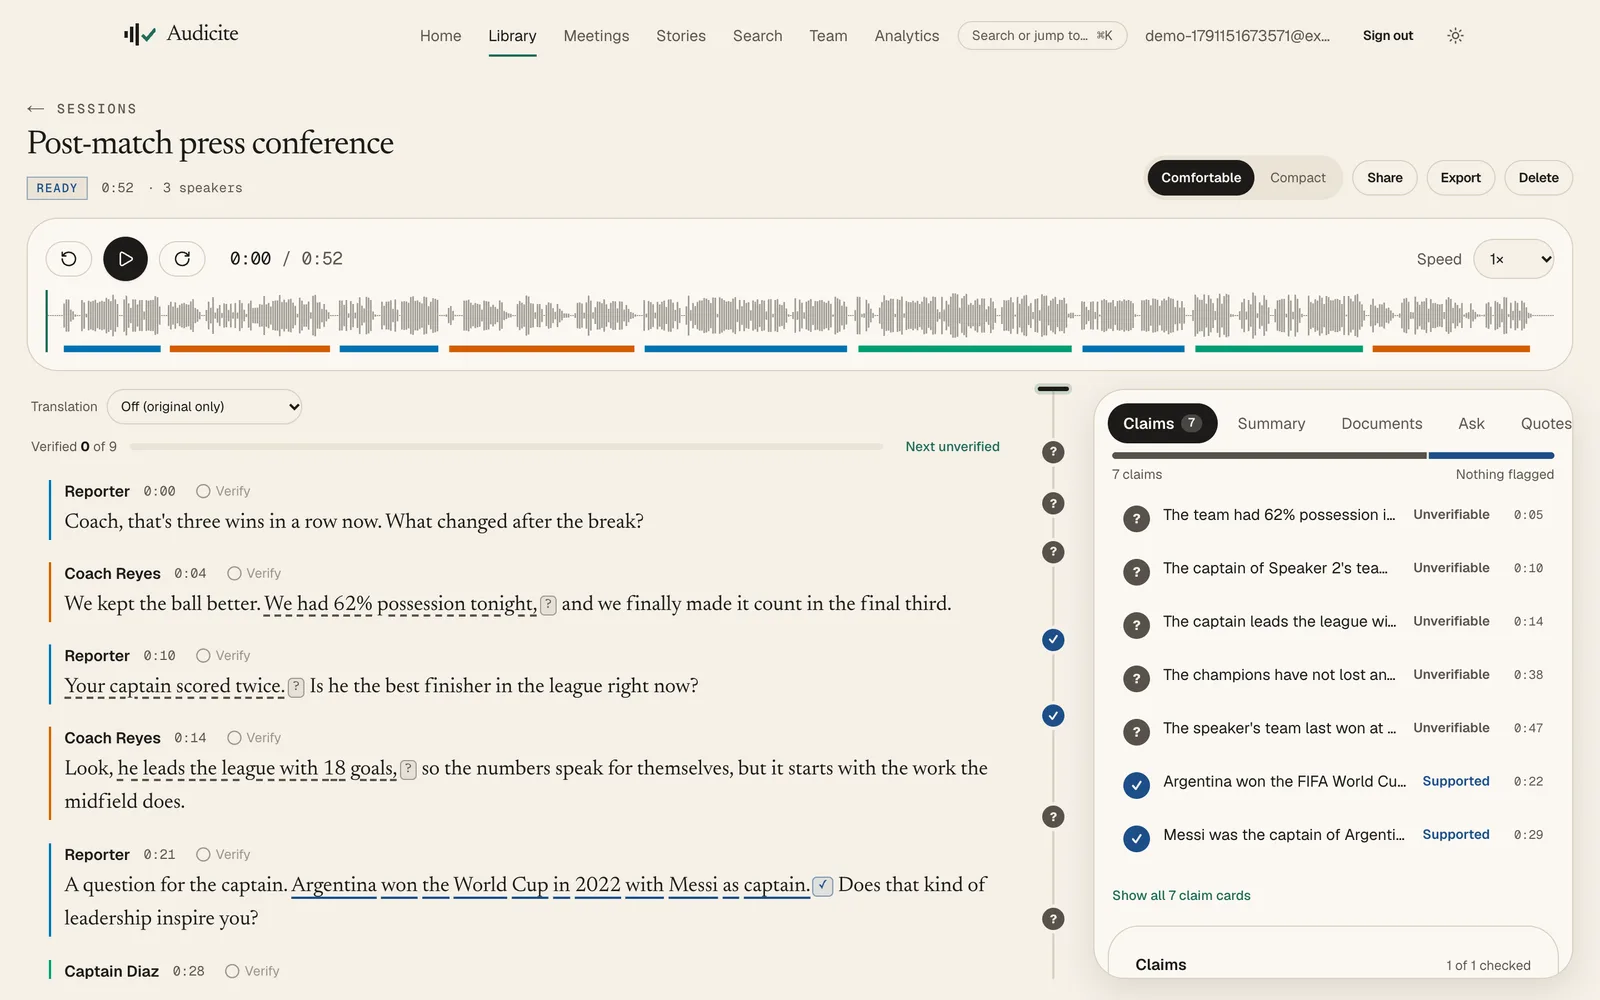Click the Export button
This screenshot has height=1000, width=1600.
(x=1460, y=178)
